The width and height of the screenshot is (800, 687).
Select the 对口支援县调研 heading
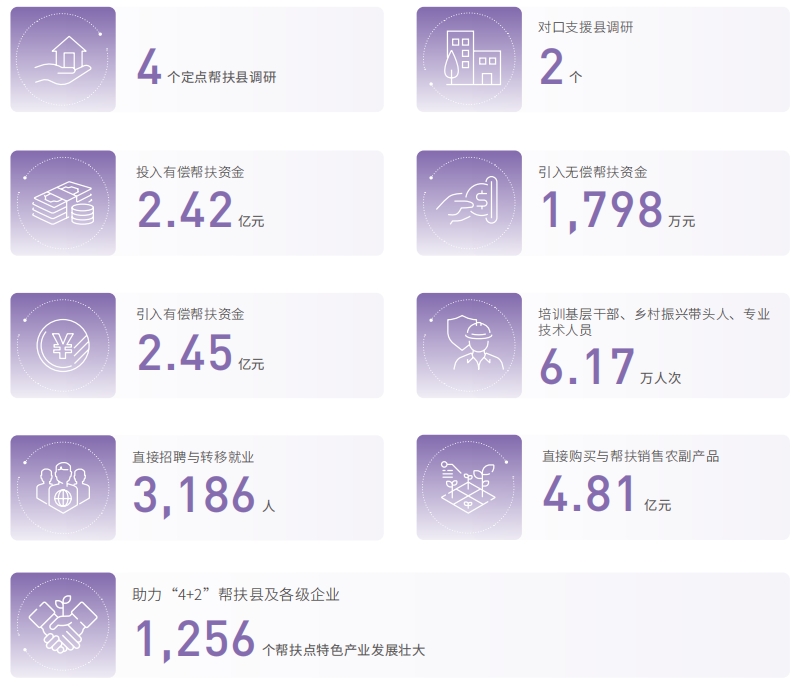pyautogui.click(x=585, y=28)
